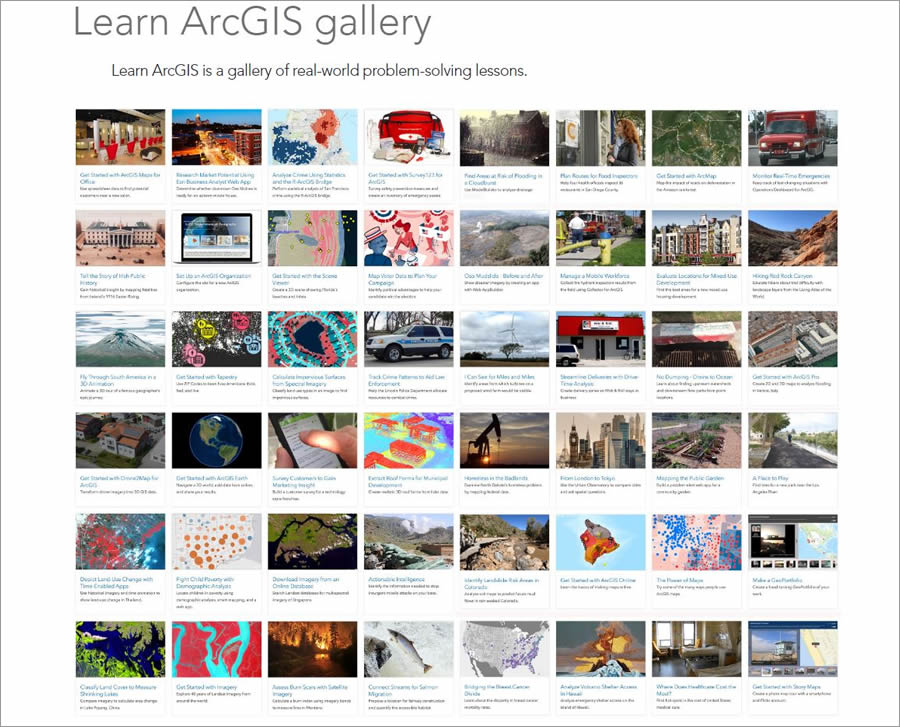Open the Get Started with Story Maps lesson
Viewport: 900px width, 727px height.
click(790, 689)
